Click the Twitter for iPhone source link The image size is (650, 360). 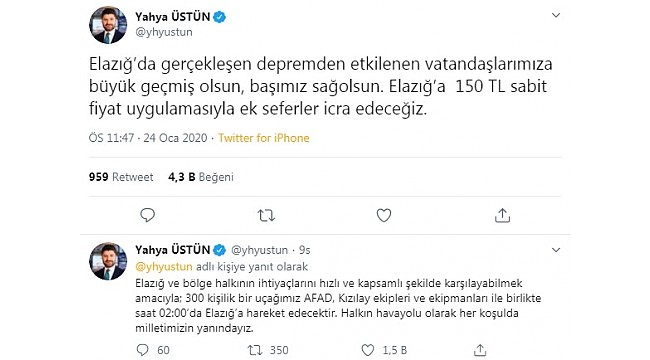(264, 138)
